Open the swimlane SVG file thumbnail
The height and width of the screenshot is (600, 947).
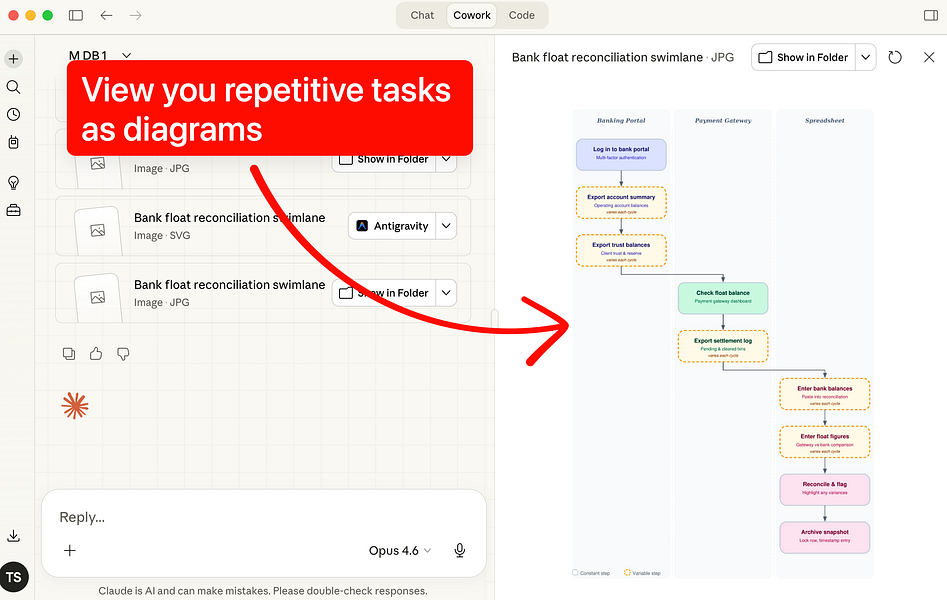point(98,230)
